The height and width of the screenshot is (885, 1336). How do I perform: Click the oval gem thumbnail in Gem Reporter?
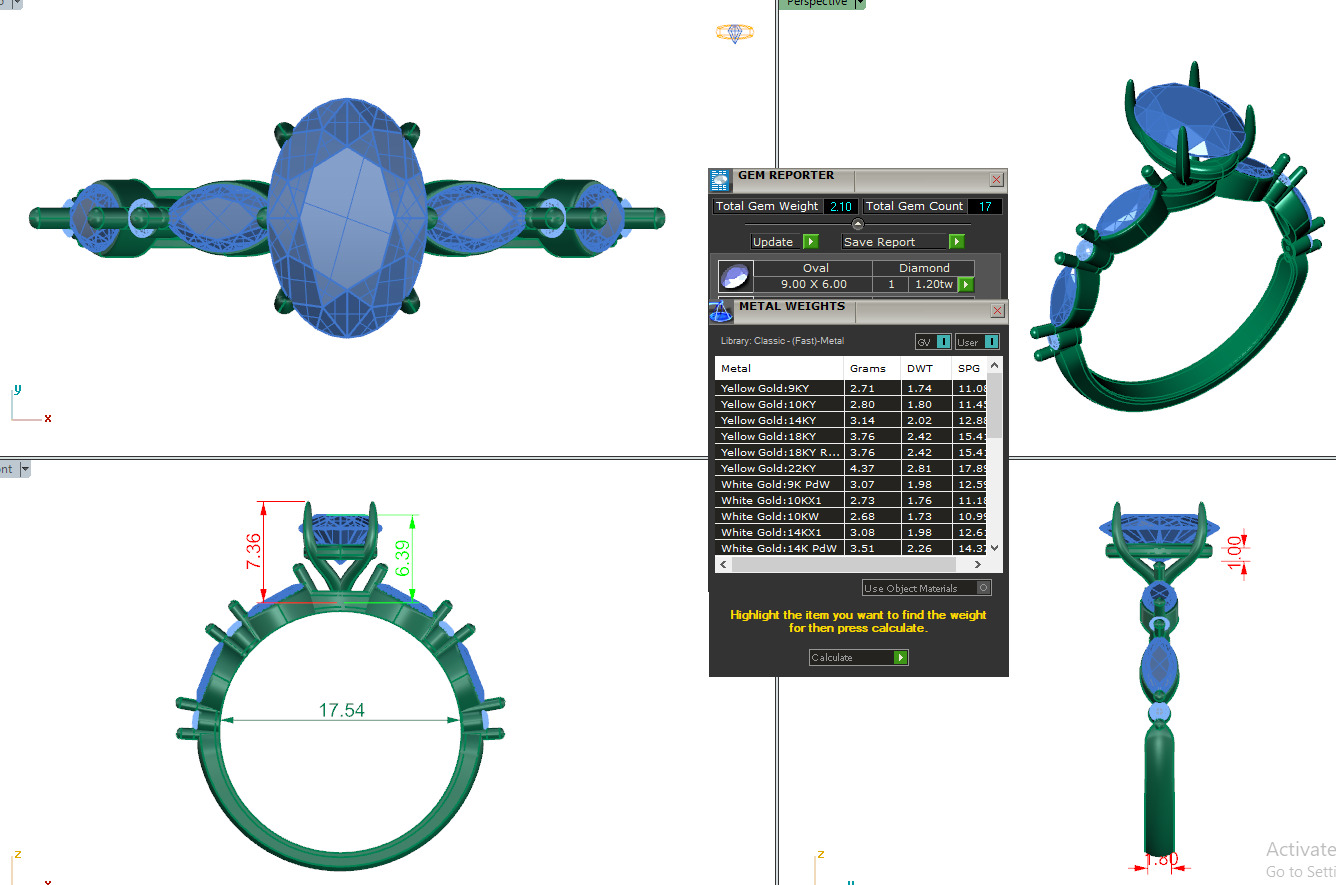pyautogui.click(x=735, y=277)
